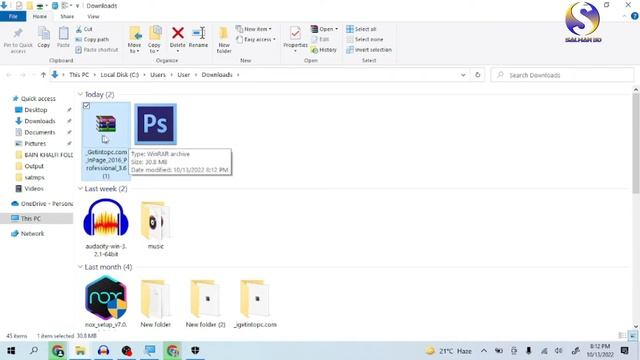Show hidden system tray icons chevron
The width and height of the screenshot is (640, 360).
tap(484, 351)
